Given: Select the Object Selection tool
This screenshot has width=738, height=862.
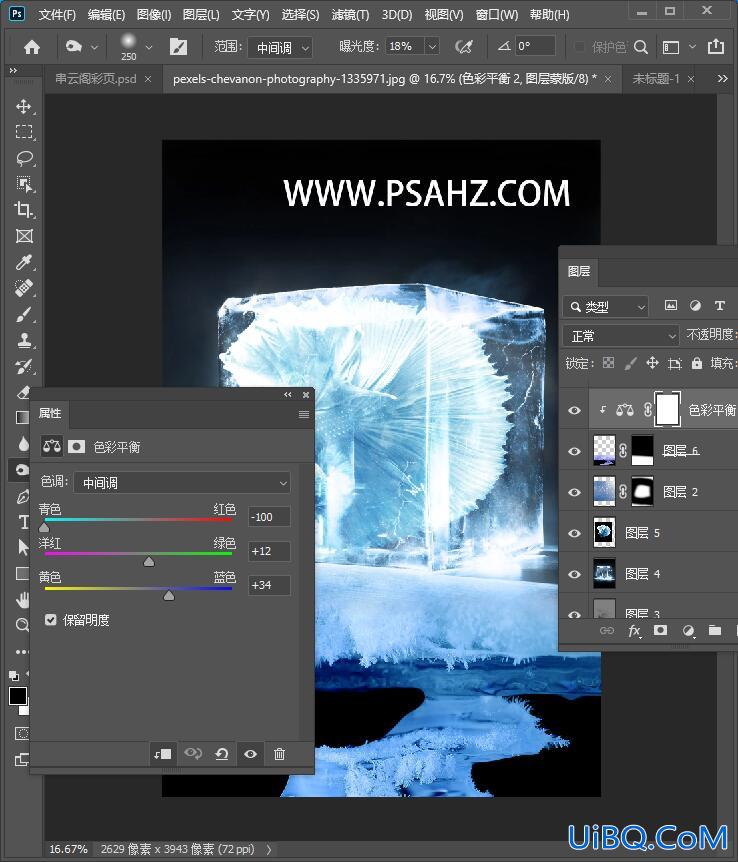Looking at the screenshot, I should pyautogui.click(x=23, y=184).
